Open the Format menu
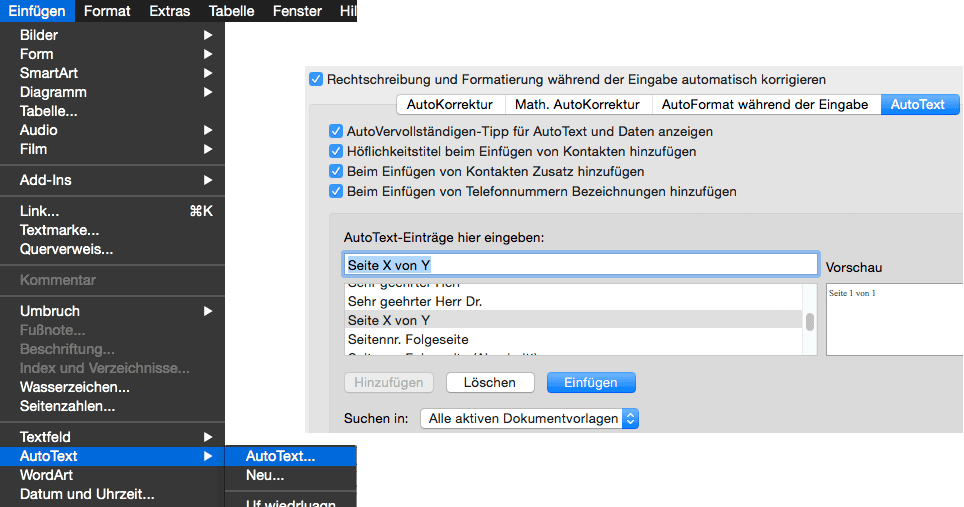964x507 pixels. click(107, 11)
